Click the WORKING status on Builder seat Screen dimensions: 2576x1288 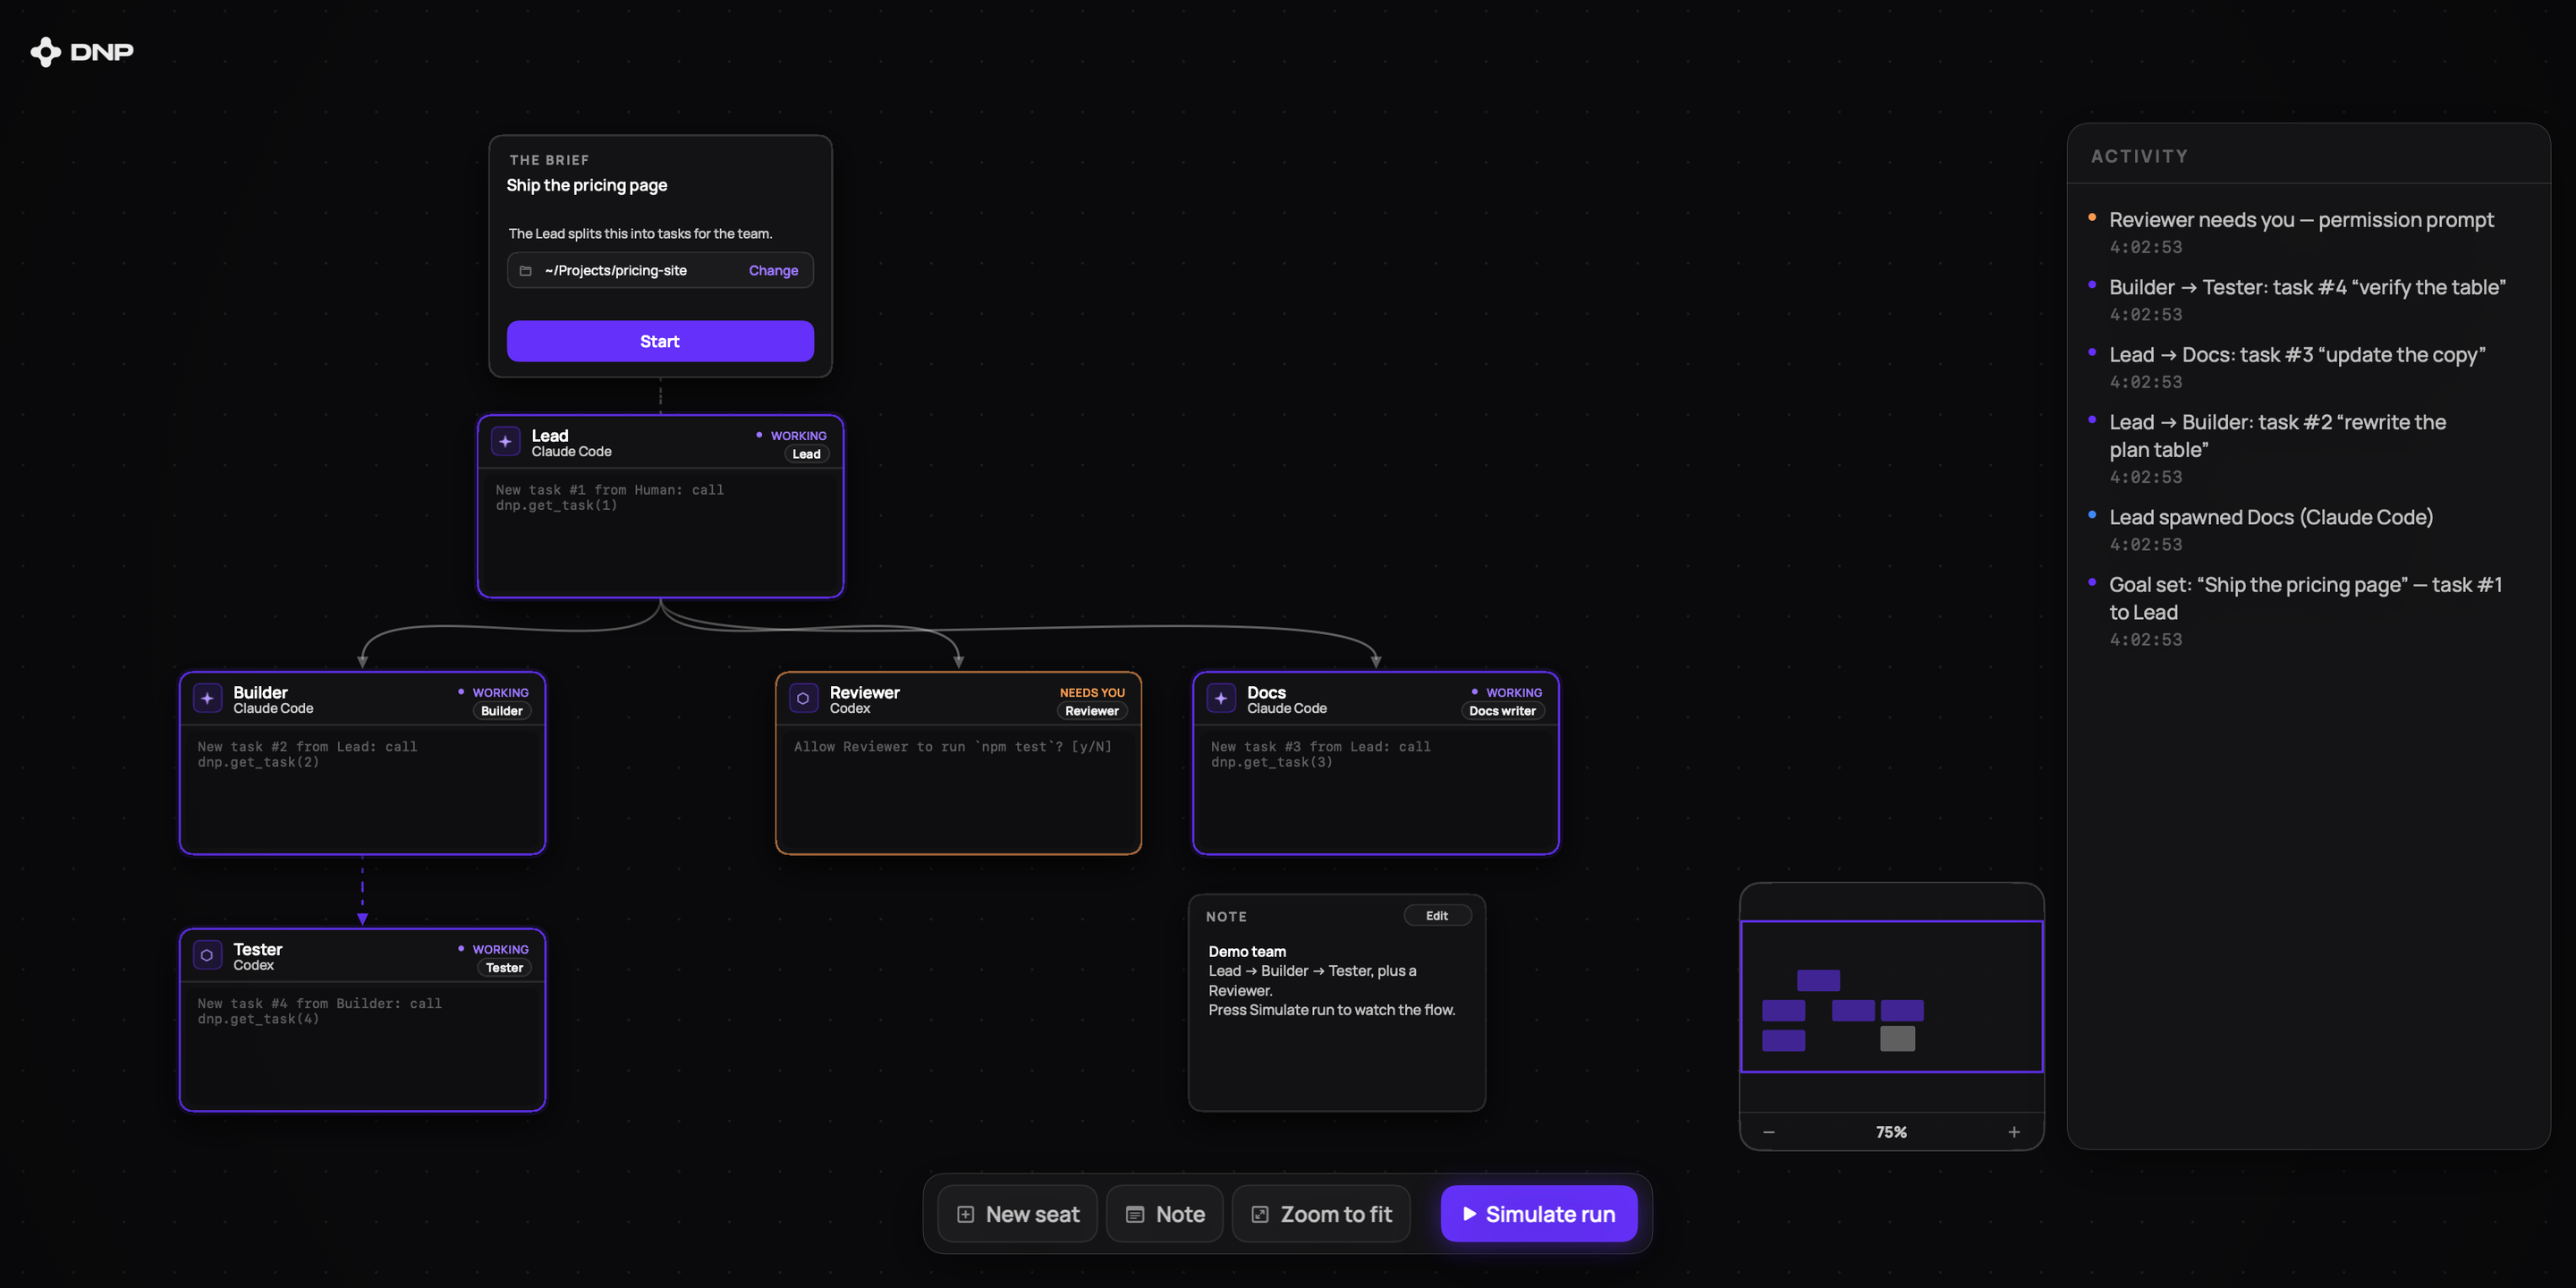[x=494, y=693]
